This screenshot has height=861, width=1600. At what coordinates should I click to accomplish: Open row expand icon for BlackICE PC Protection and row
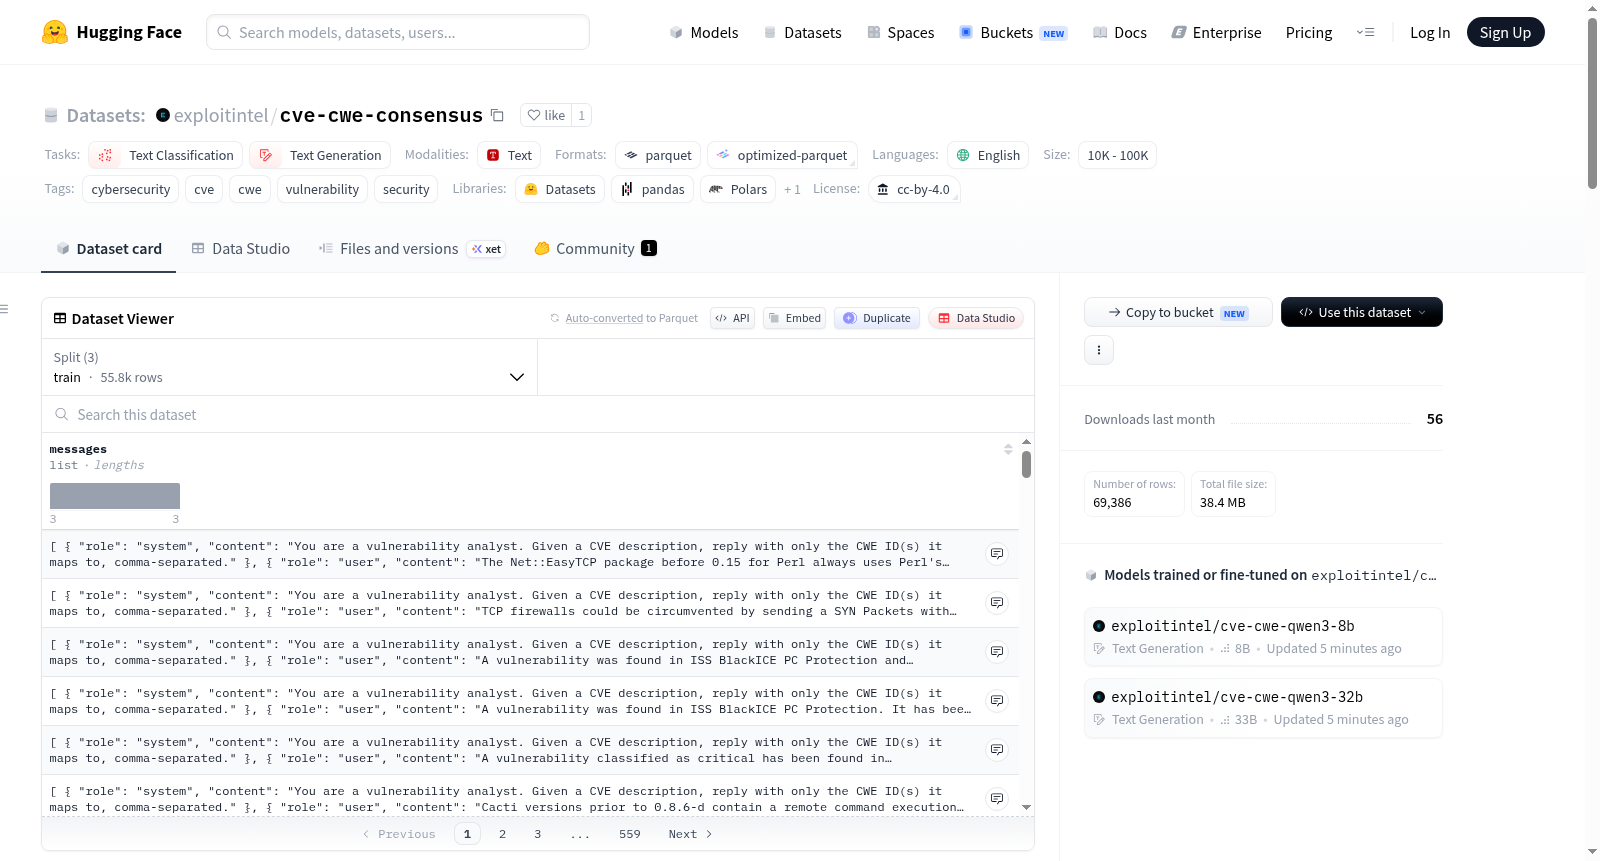[x=997, y=652]
